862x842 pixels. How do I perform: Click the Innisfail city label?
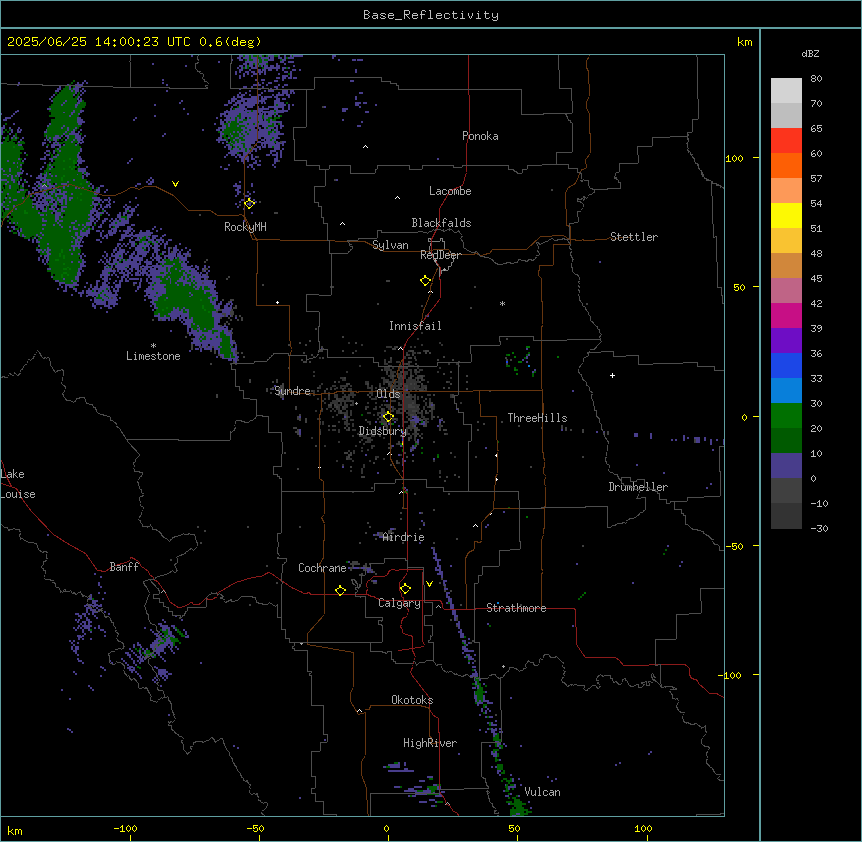tap(415, 326)
